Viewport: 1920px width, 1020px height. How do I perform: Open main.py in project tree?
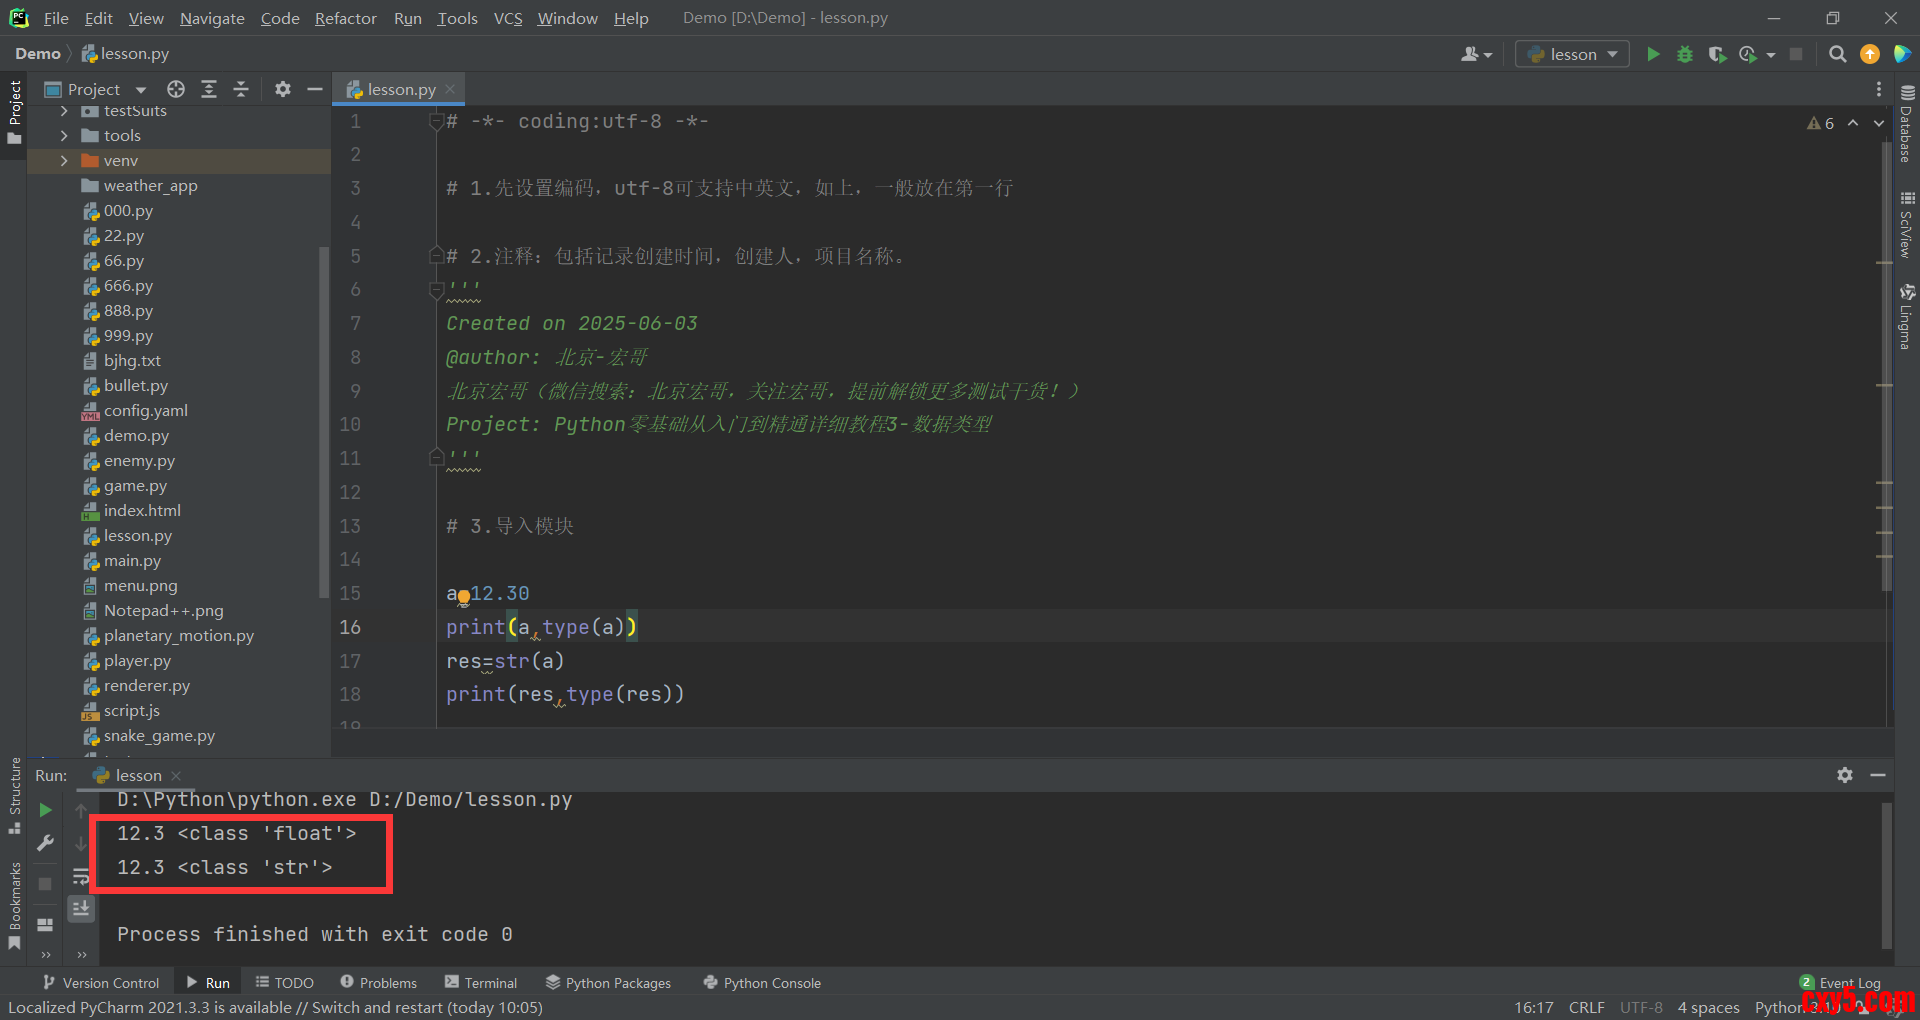(x=132, y=561)
